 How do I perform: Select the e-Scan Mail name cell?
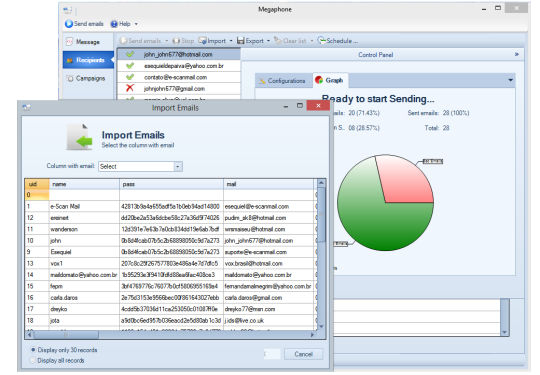84,207
